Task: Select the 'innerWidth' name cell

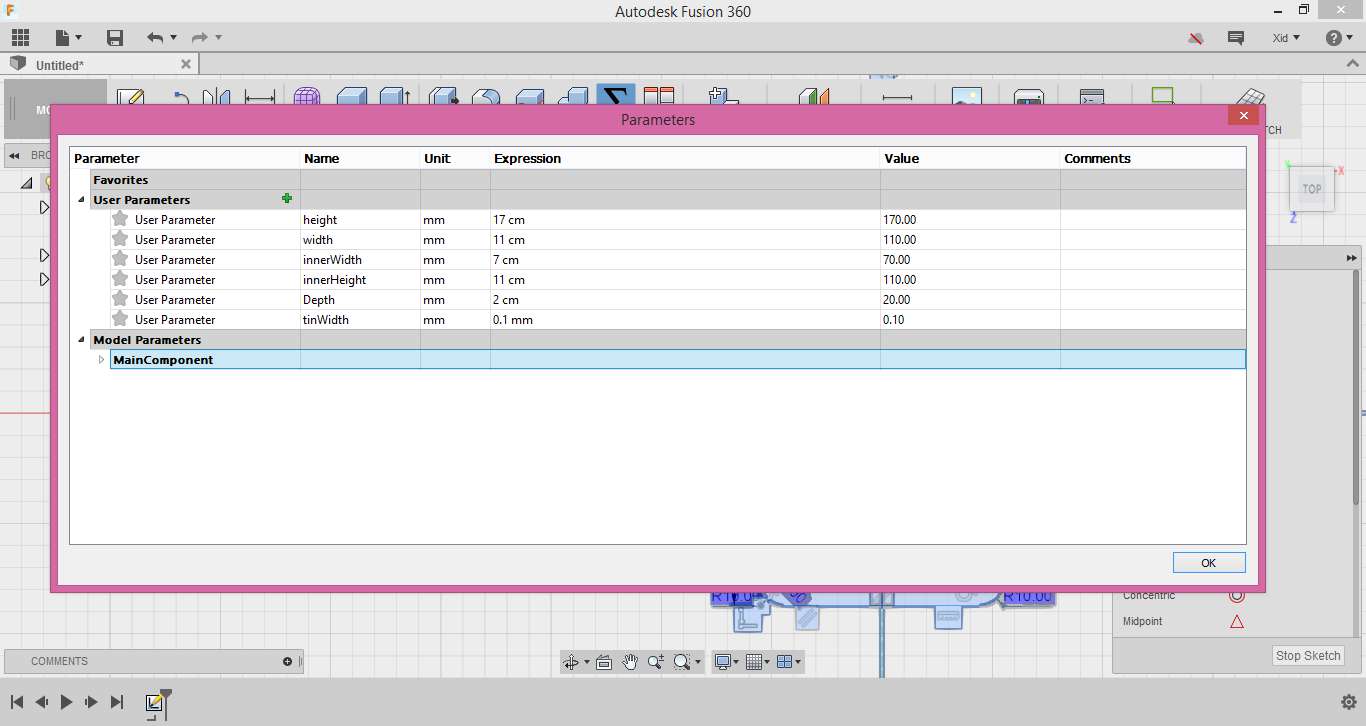Action: [360, 259]
